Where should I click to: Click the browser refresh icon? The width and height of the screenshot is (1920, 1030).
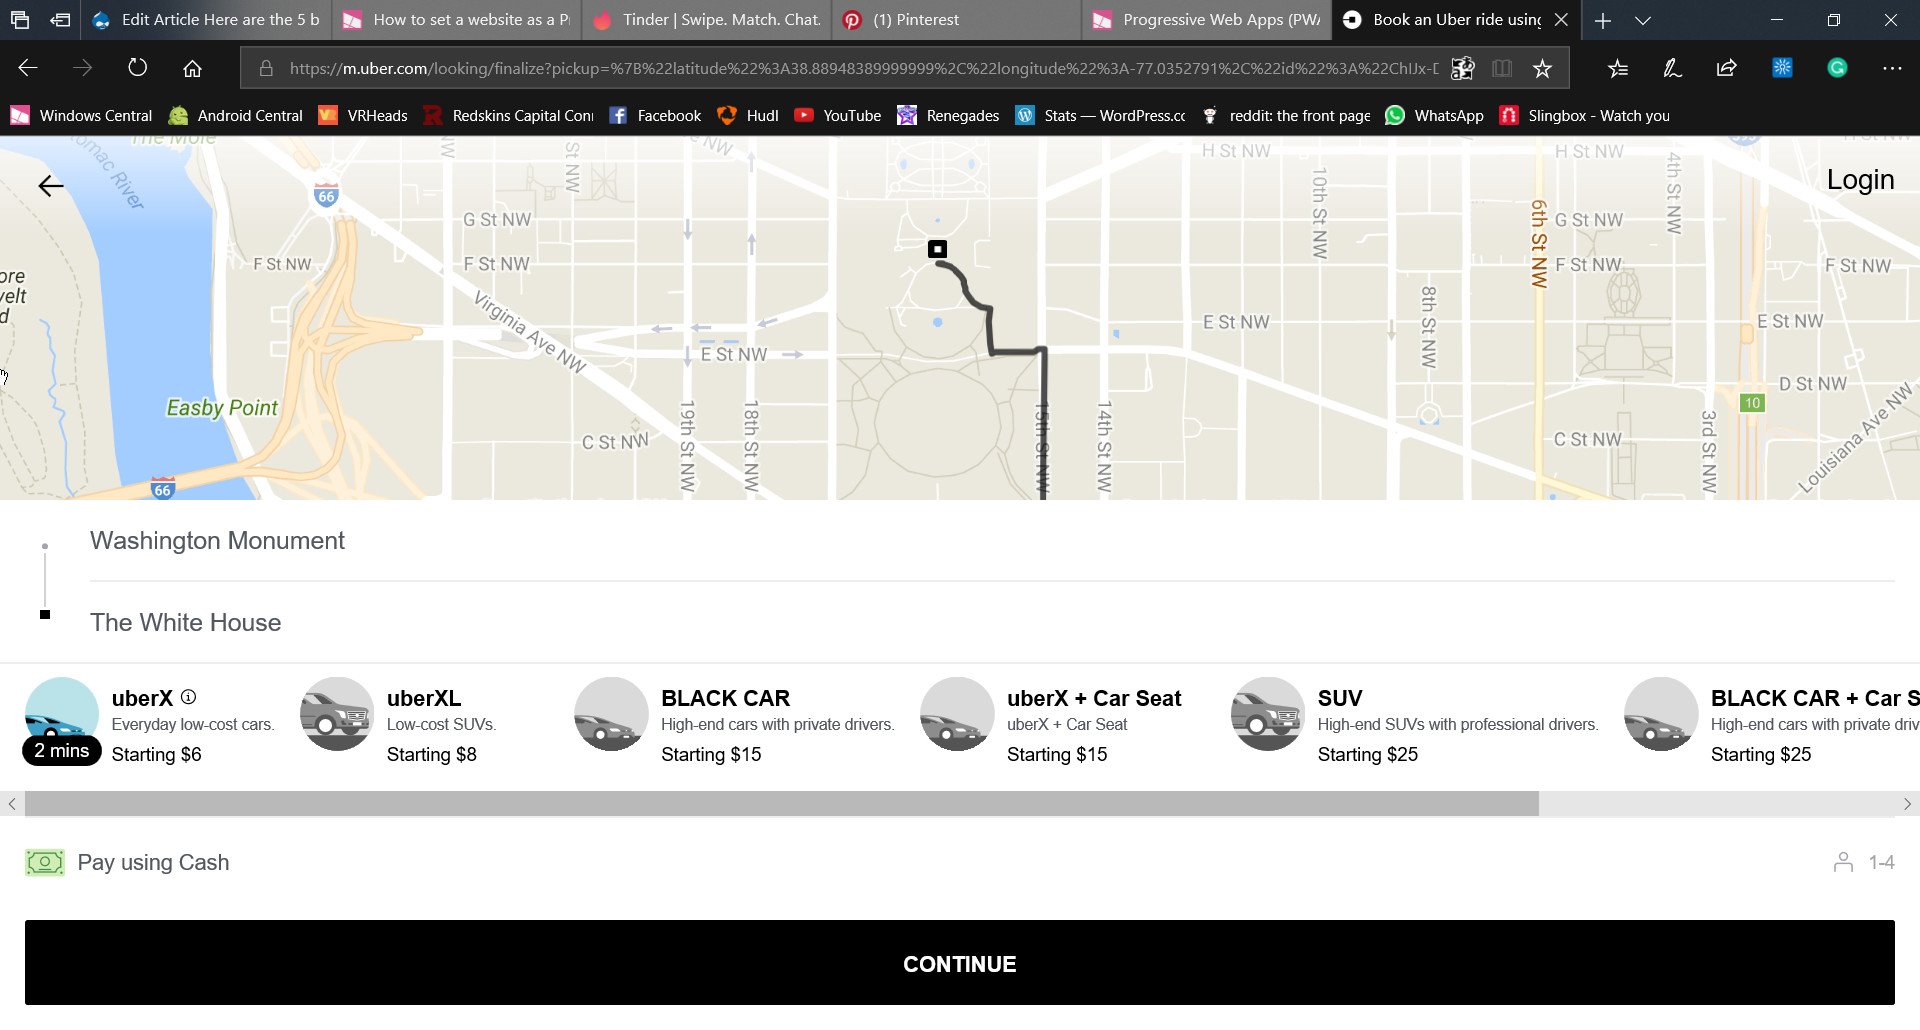click(137, 68)
